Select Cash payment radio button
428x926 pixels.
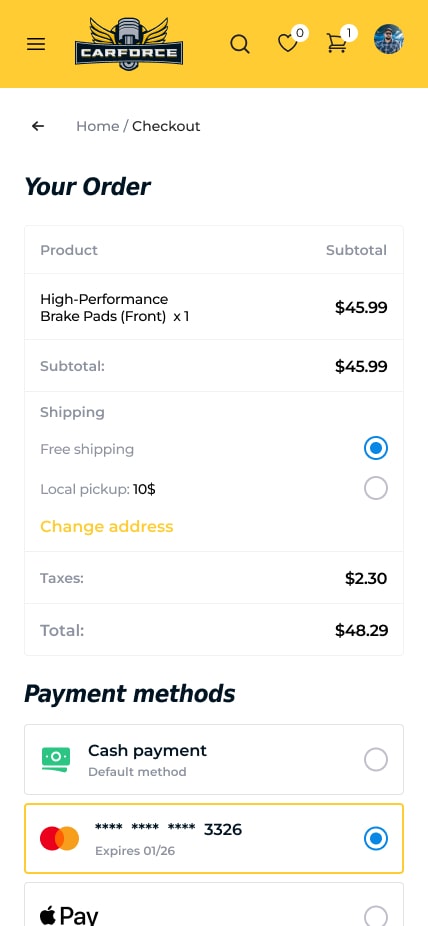click(376, 759)
